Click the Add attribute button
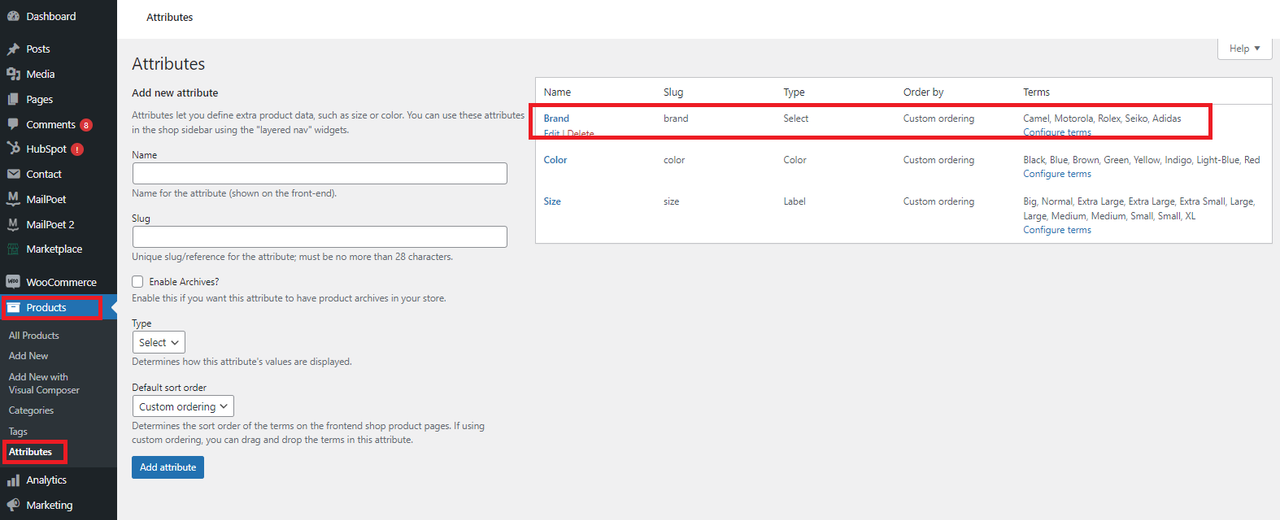 pyautogui.click(x=168, y=467)
